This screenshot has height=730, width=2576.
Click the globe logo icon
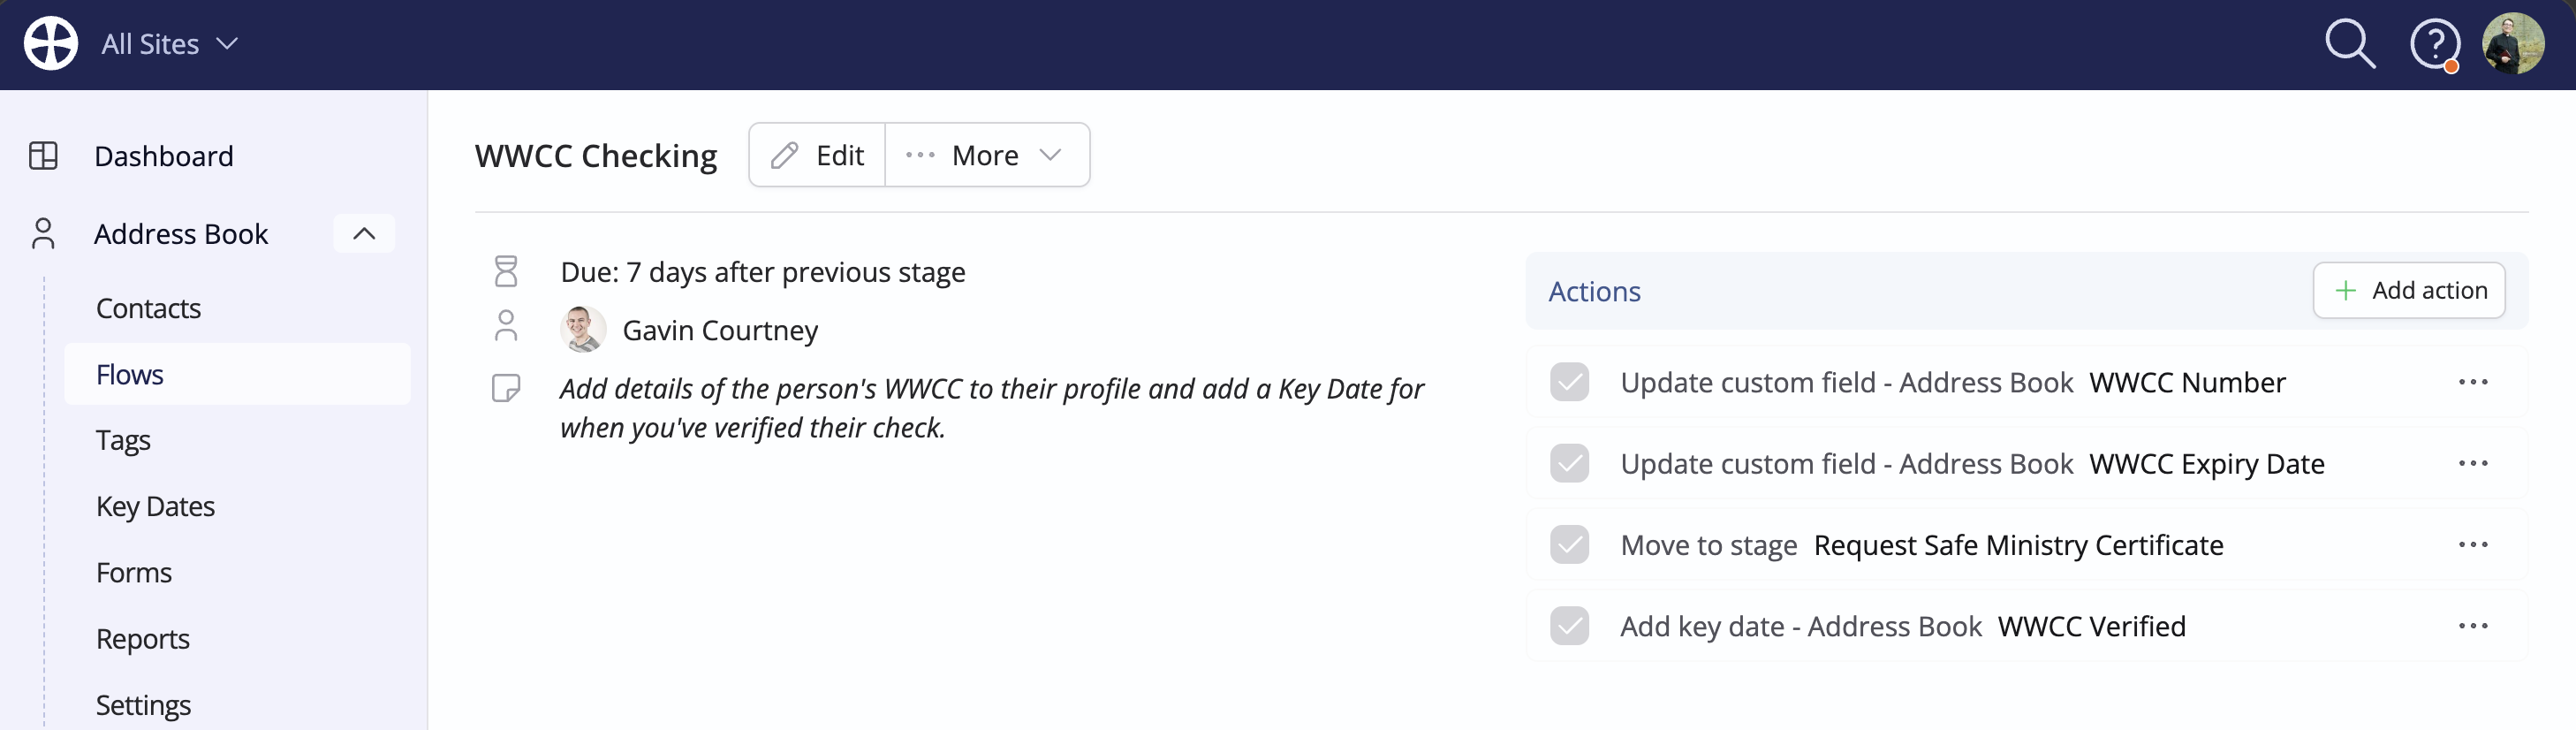pyautogui.click(x=51, y=44)
